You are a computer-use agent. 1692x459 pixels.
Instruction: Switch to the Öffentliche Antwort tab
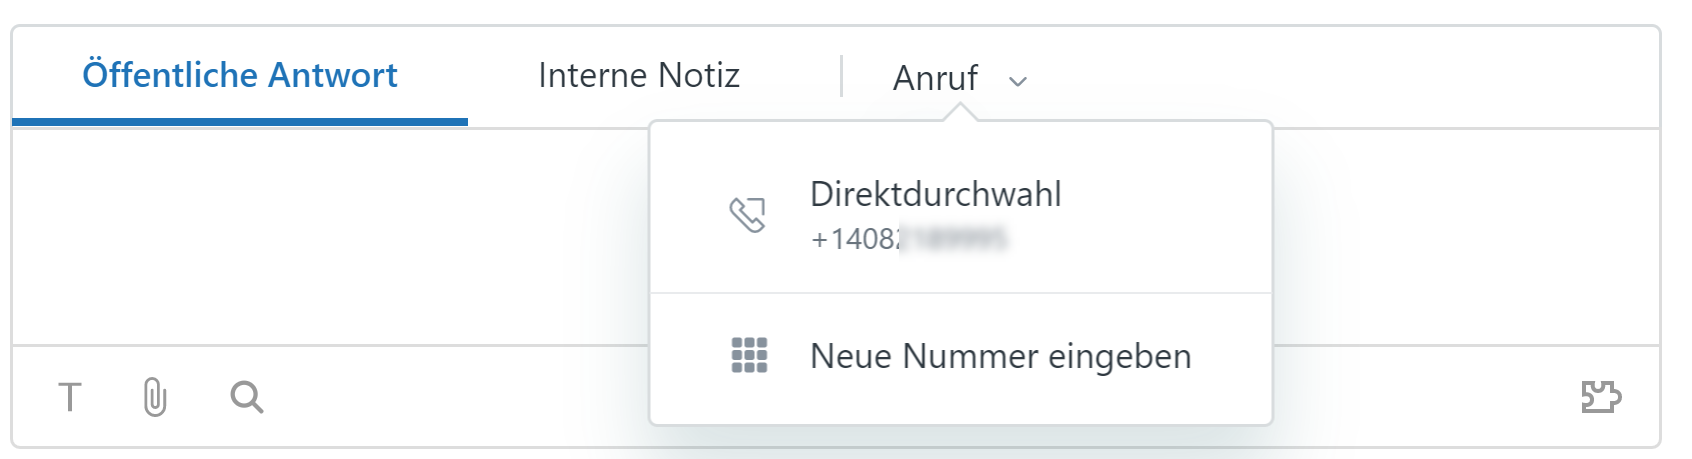click(240, 75)
